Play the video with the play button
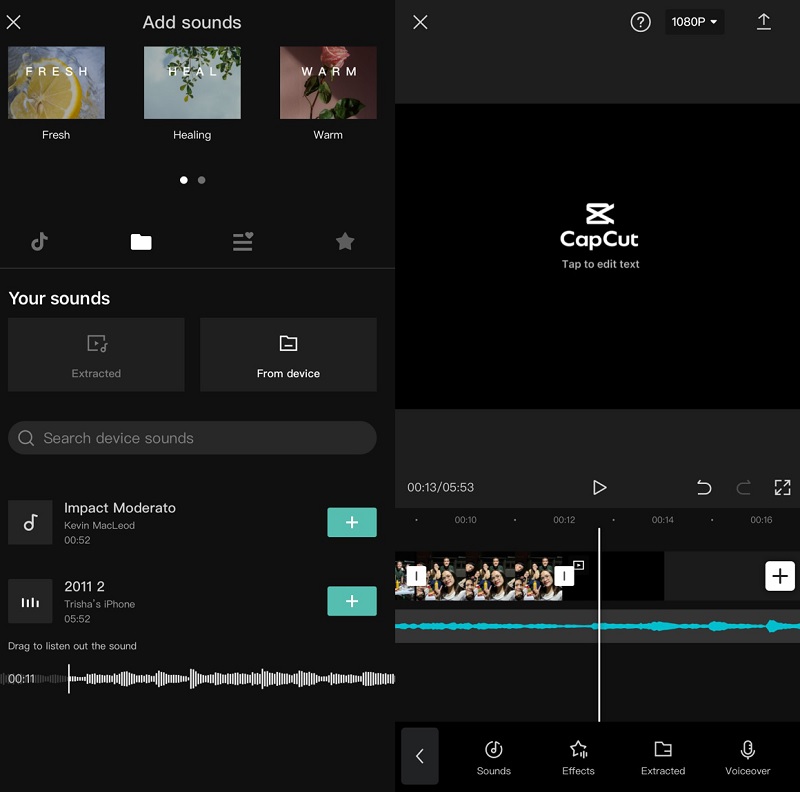Viewport: 800px width, 792px height. [599, 487]
